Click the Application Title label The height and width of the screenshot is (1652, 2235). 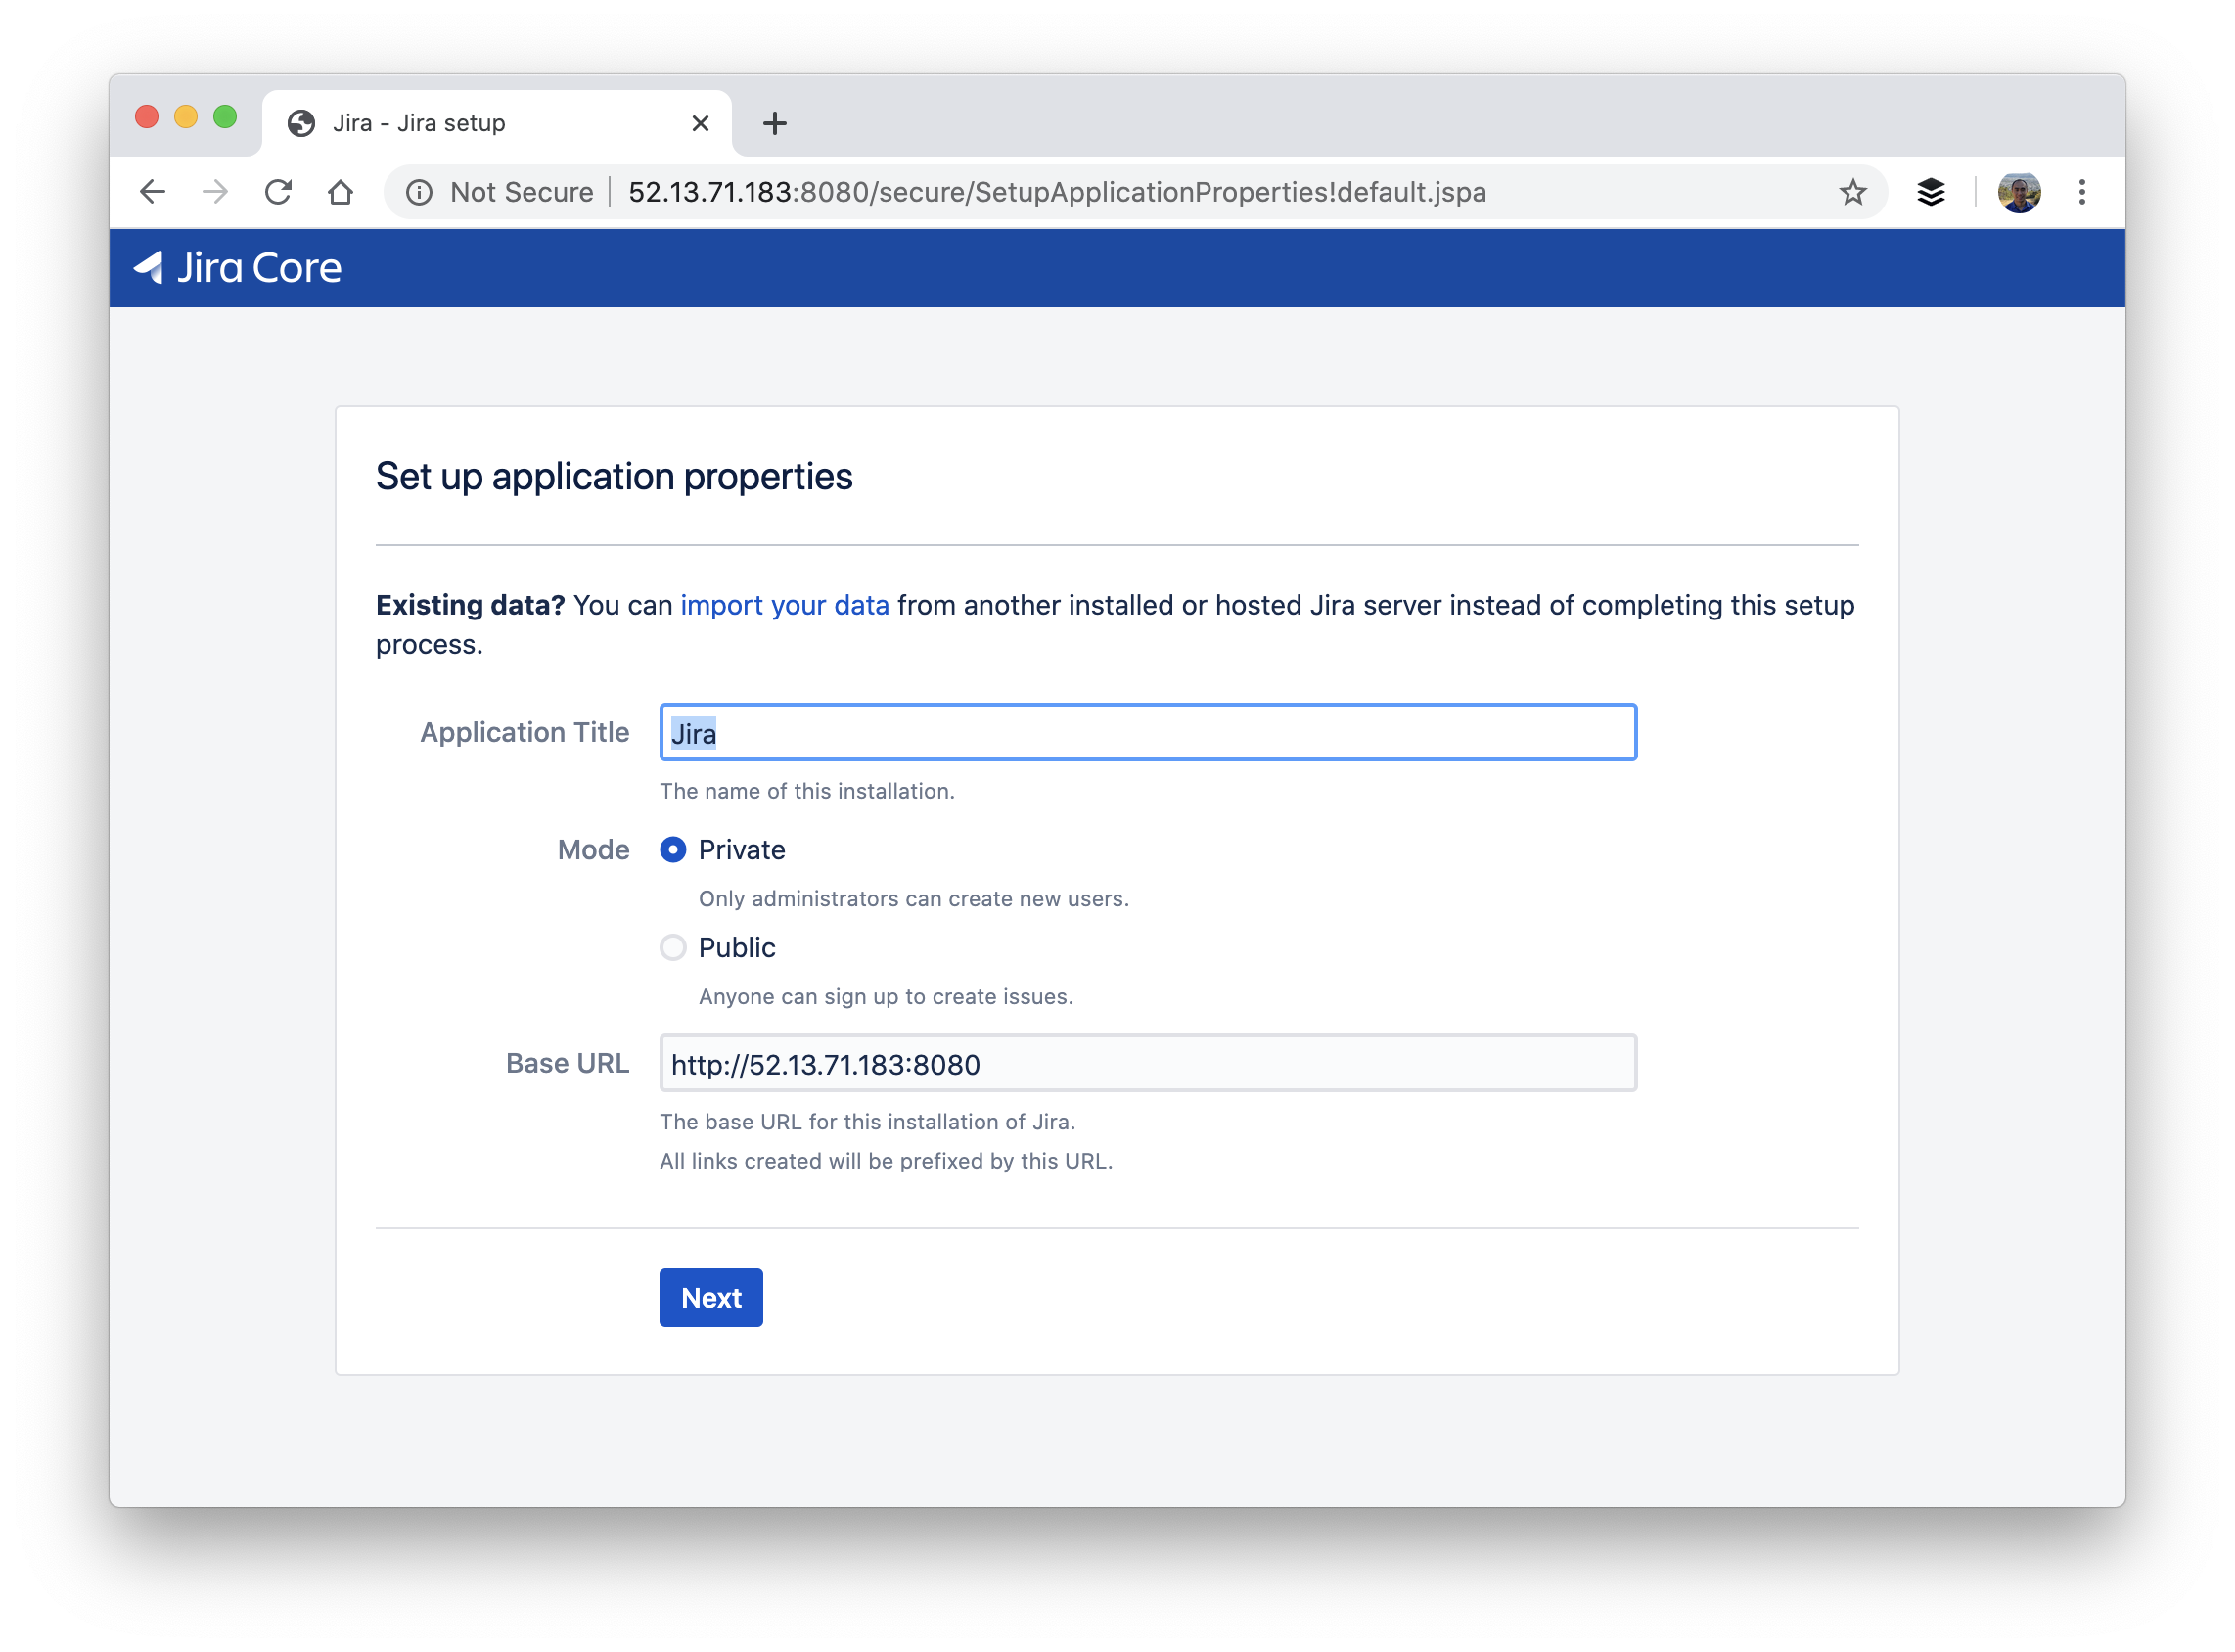tap(525, 733)
